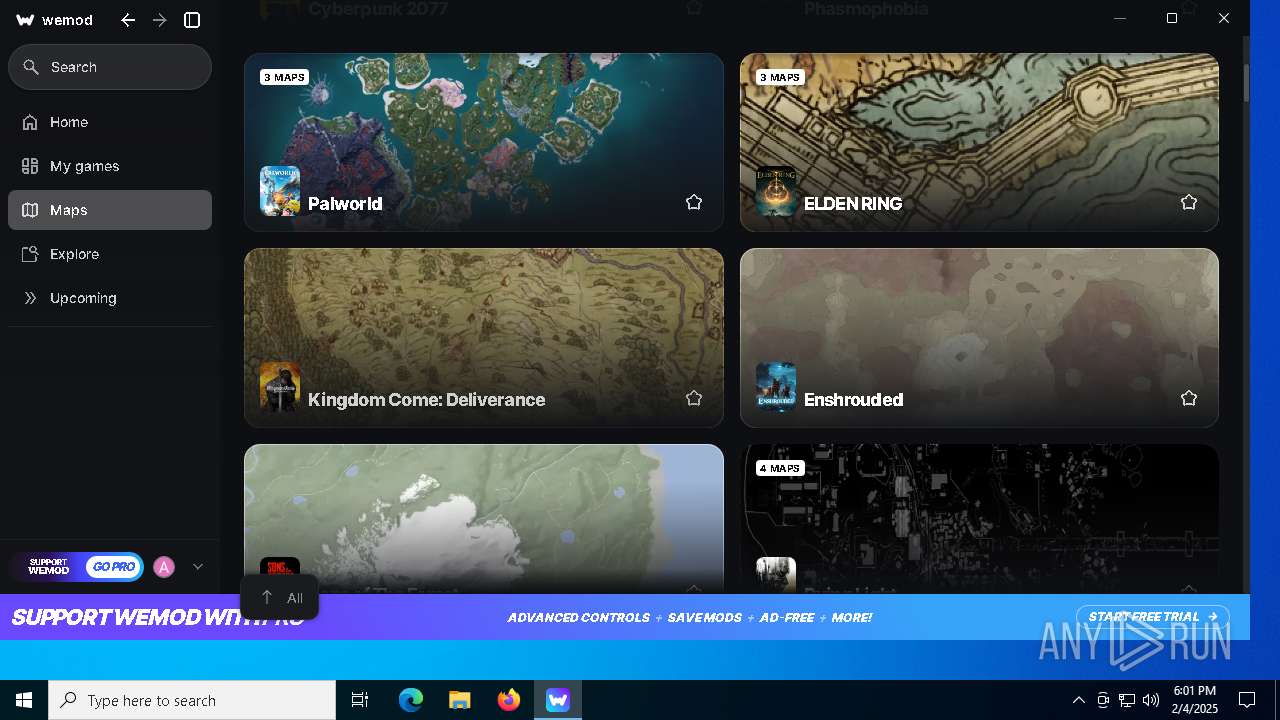The height and width of the screenshot is (720, 1280).
Task: Click the ELDEN RING game cover icon
Action: (776, 191)
